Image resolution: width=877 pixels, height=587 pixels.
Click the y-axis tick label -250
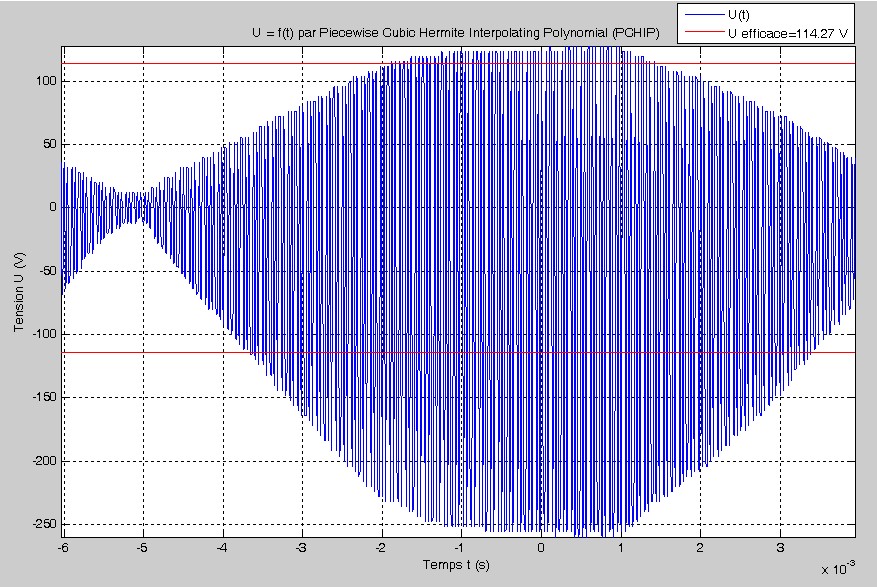click(x=44, y=524)
